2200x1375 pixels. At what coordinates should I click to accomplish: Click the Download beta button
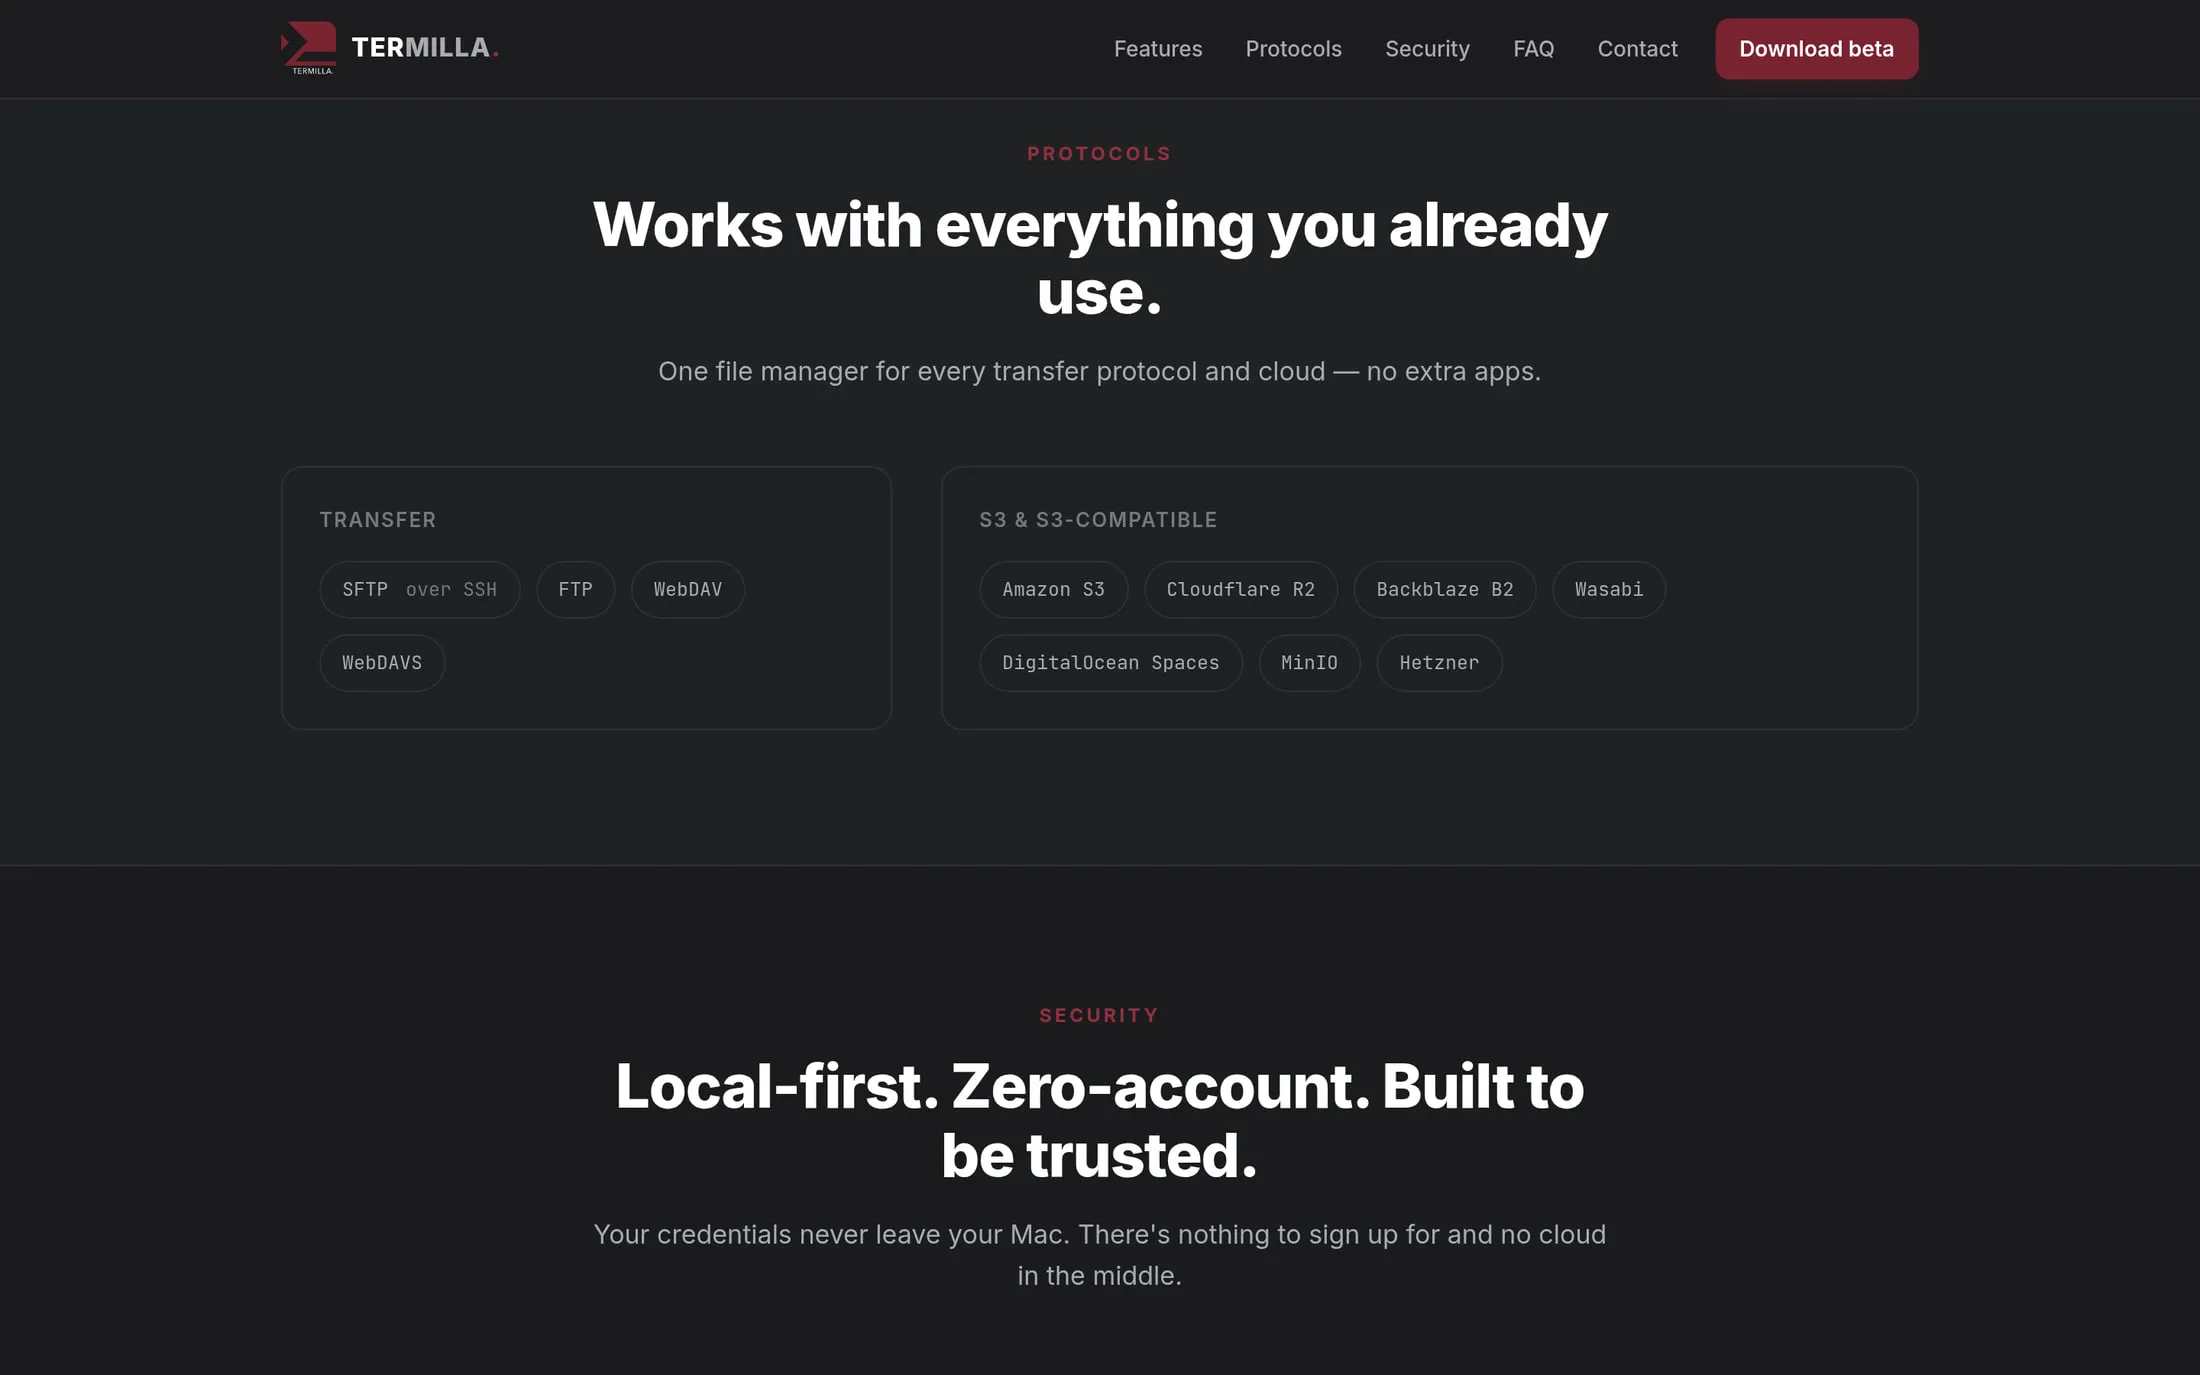pyautogui.click(x=1816, y=49)
